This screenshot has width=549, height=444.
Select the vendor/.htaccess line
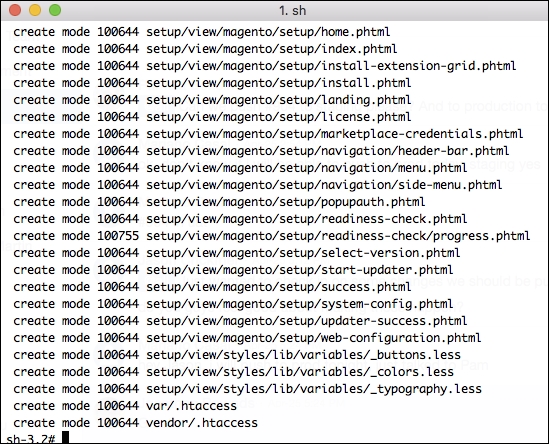click(x=135, y=423)
